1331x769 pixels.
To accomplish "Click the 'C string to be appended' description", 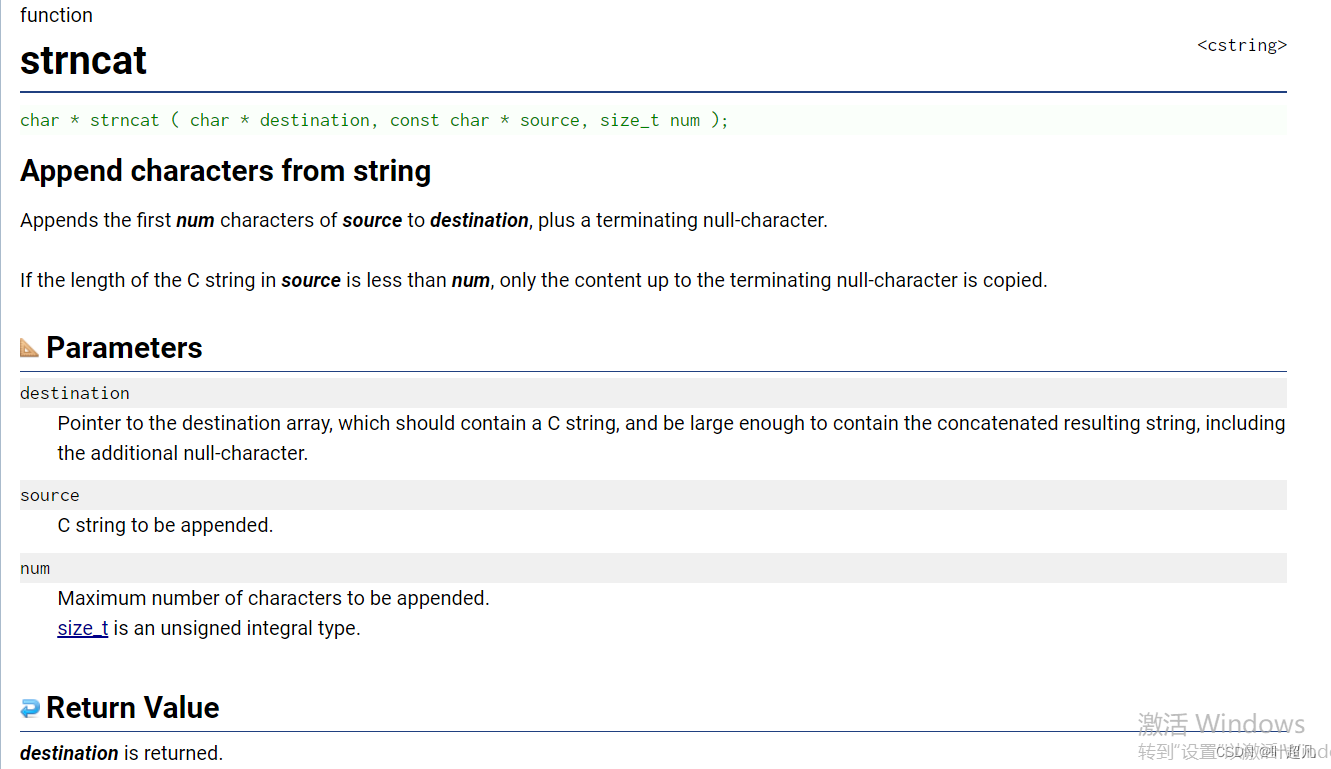I will [x=165, y=525].
